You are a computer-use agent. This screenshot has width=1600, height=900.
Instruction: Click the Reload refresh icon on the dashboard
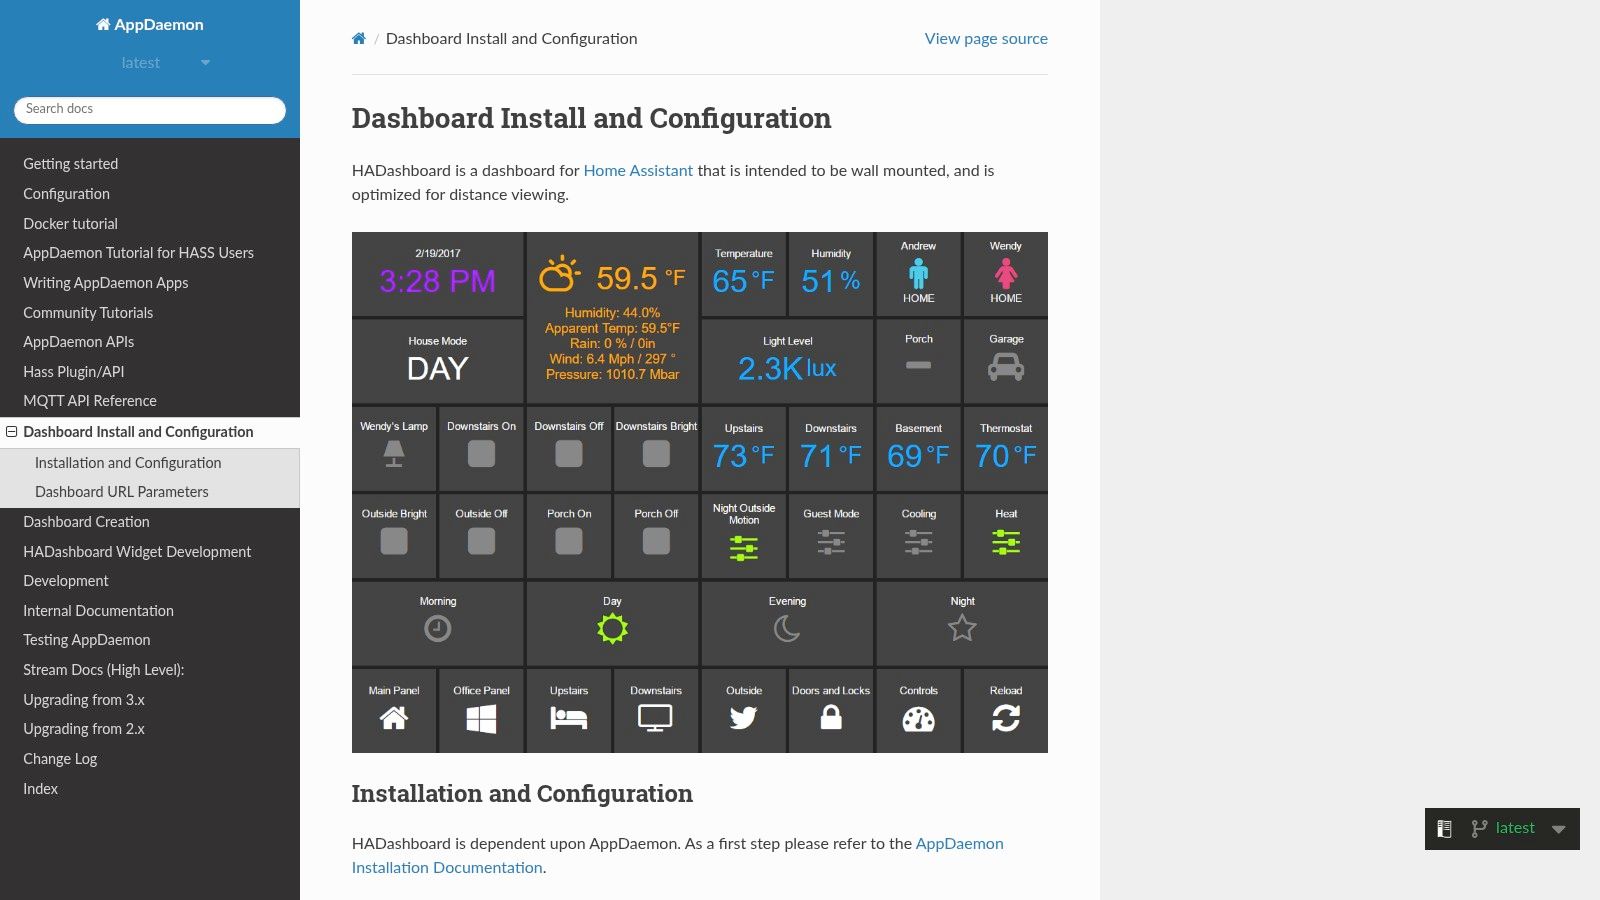tap(1006, 716)
